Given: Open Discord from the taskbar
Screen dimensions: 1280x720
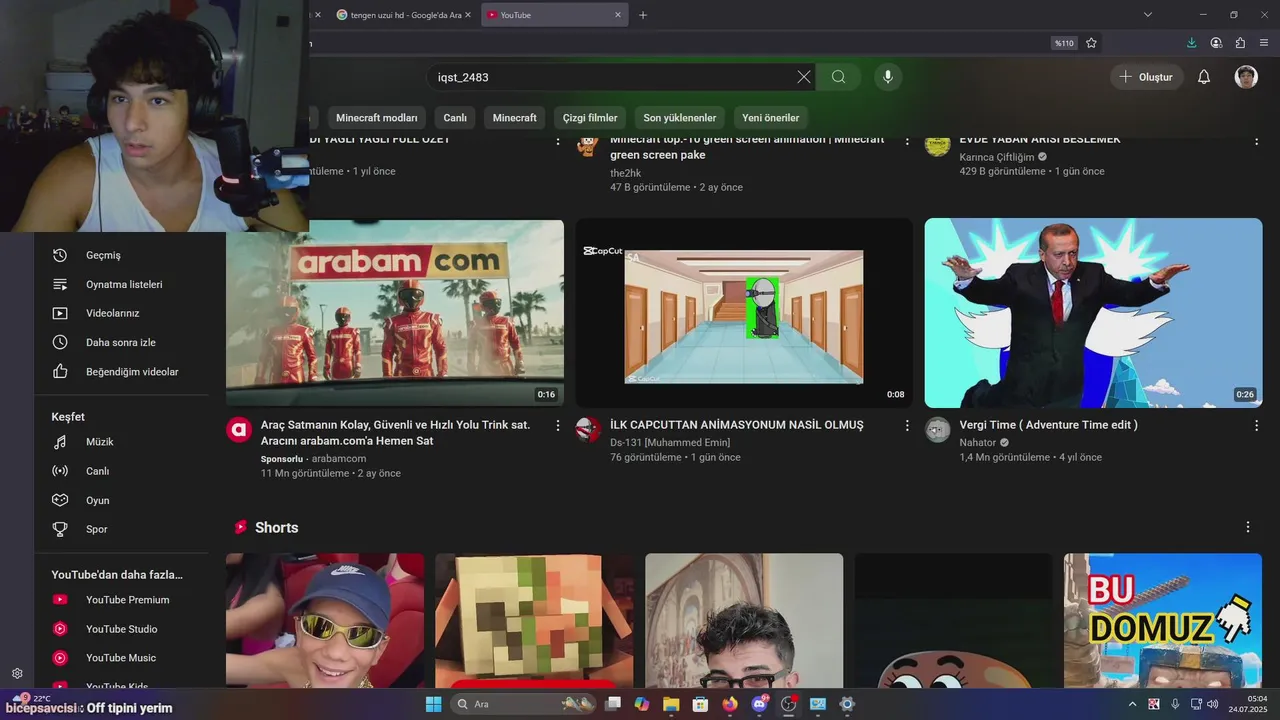Looking at the screenshot, I should (759, 704).
